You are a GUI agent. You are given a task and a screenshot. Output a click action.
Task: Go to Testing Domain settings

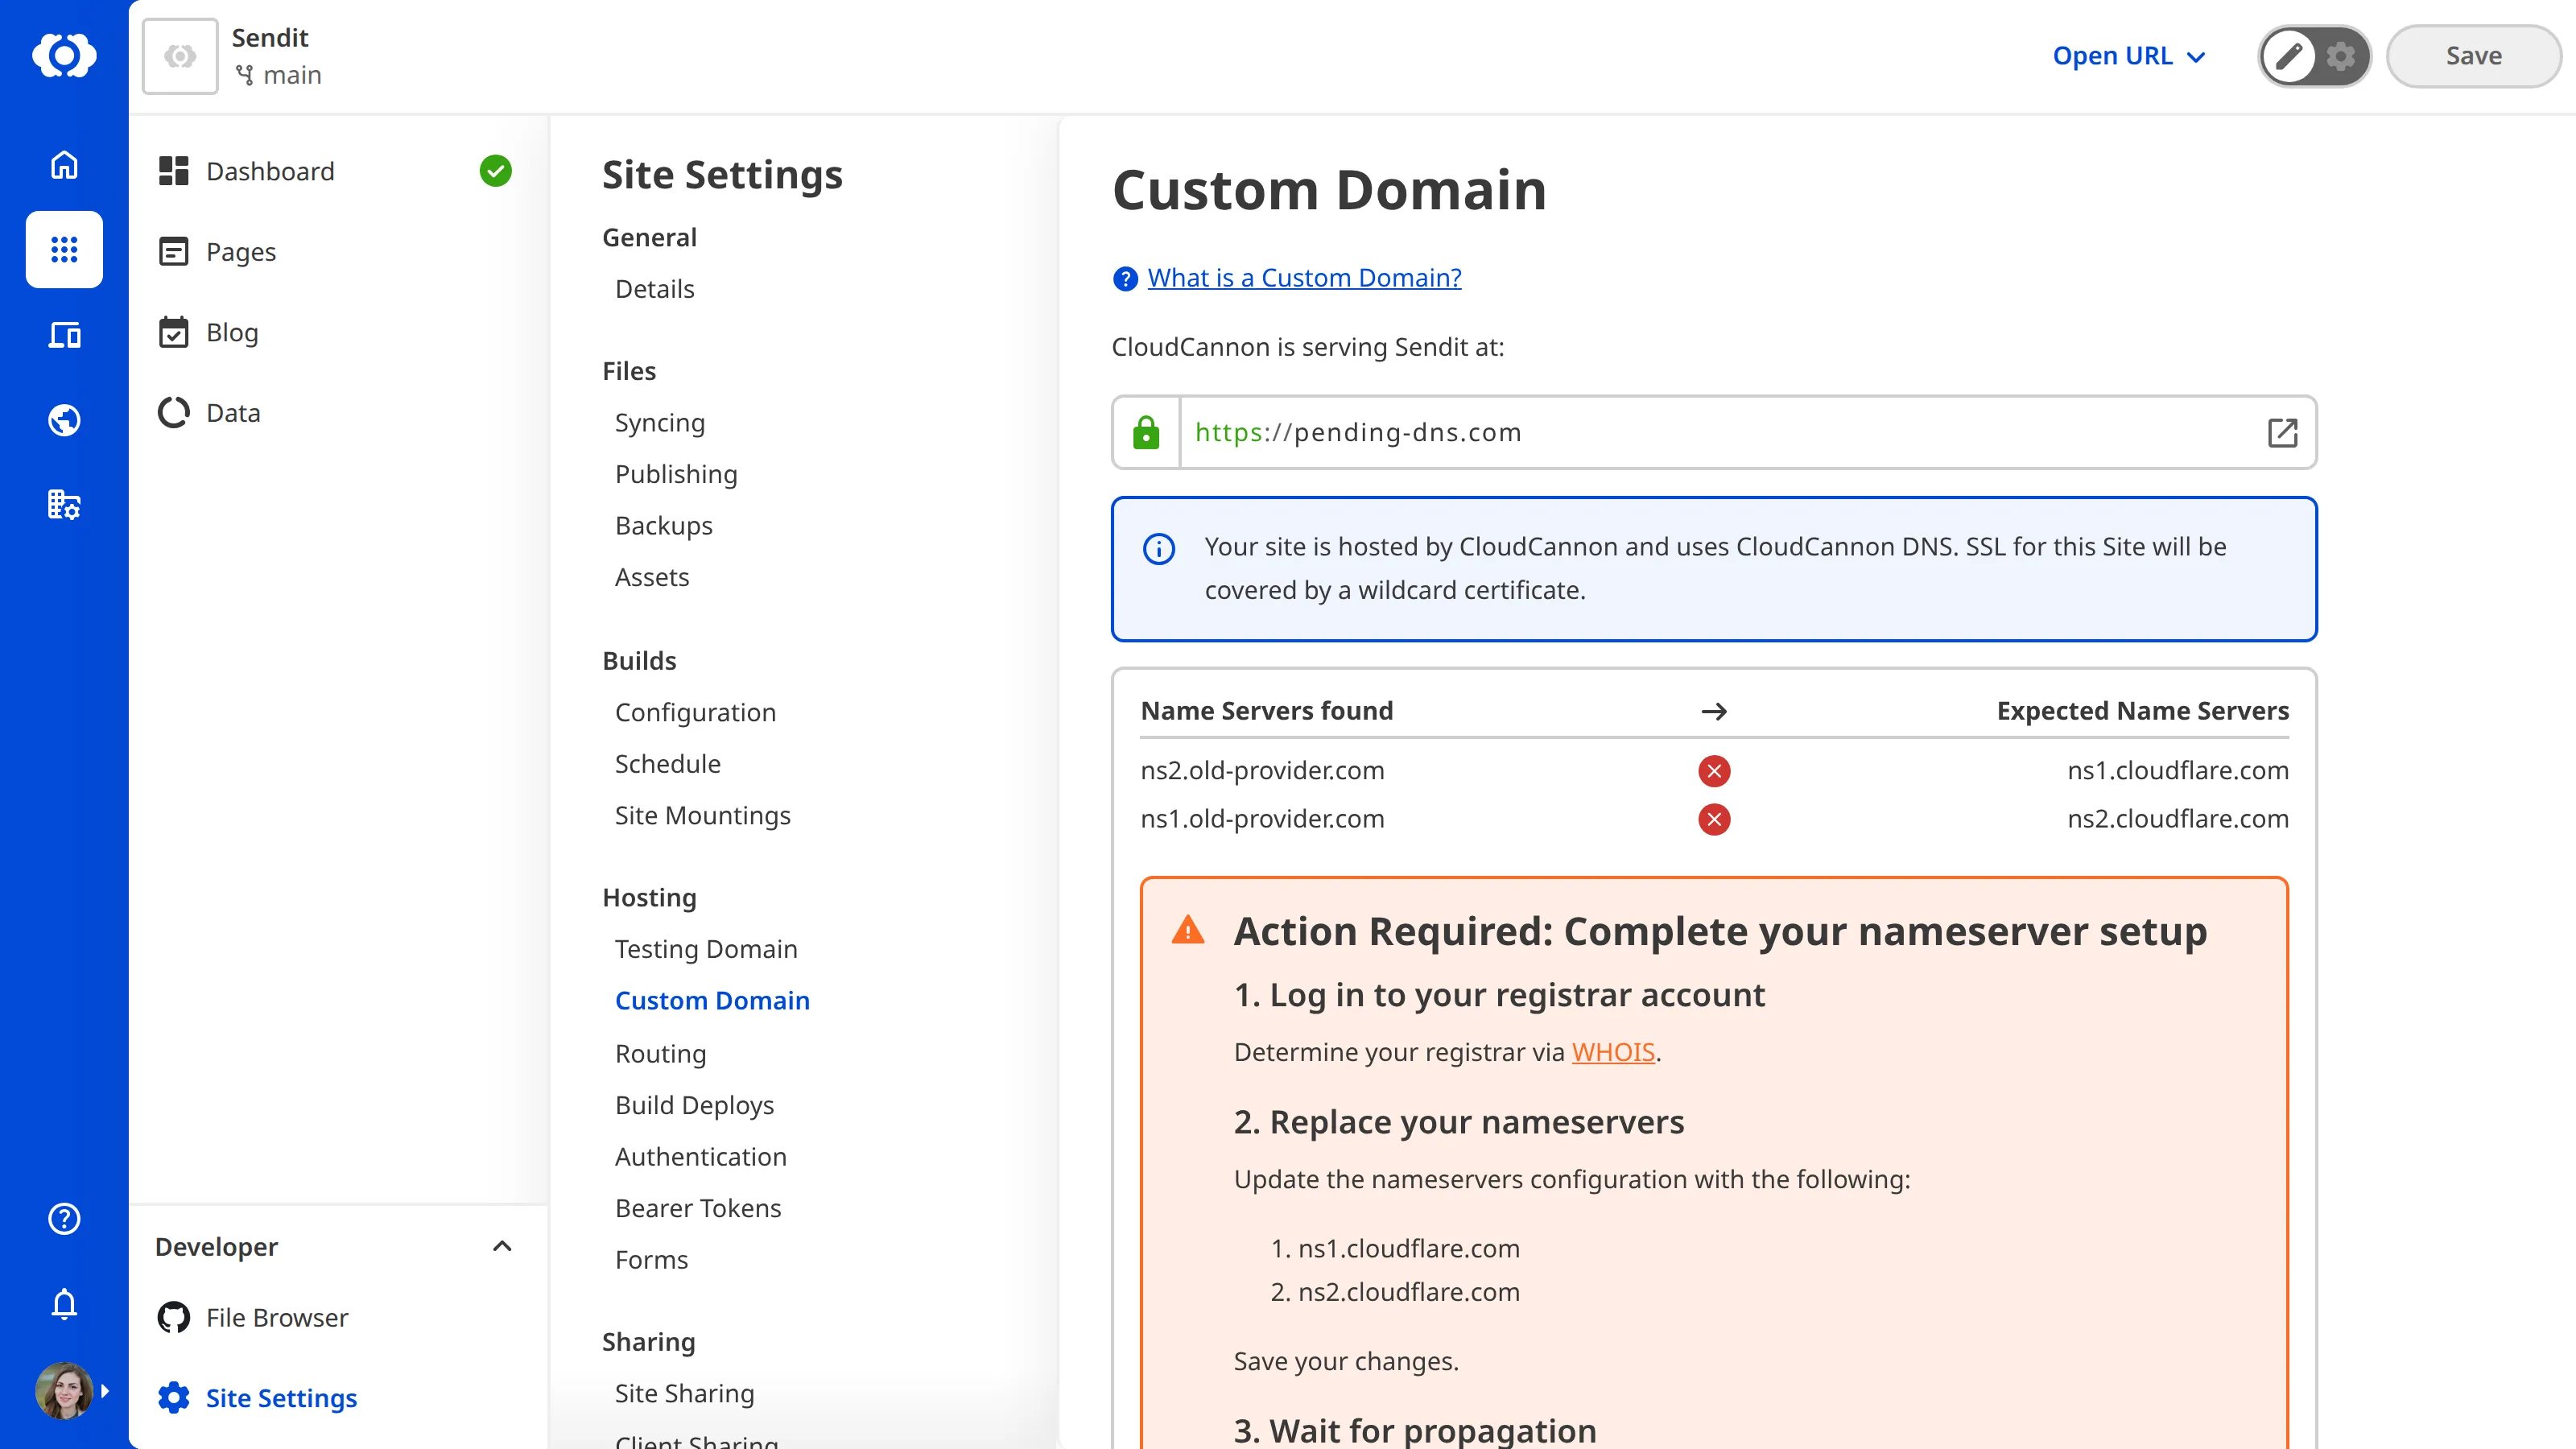(706, 949)
